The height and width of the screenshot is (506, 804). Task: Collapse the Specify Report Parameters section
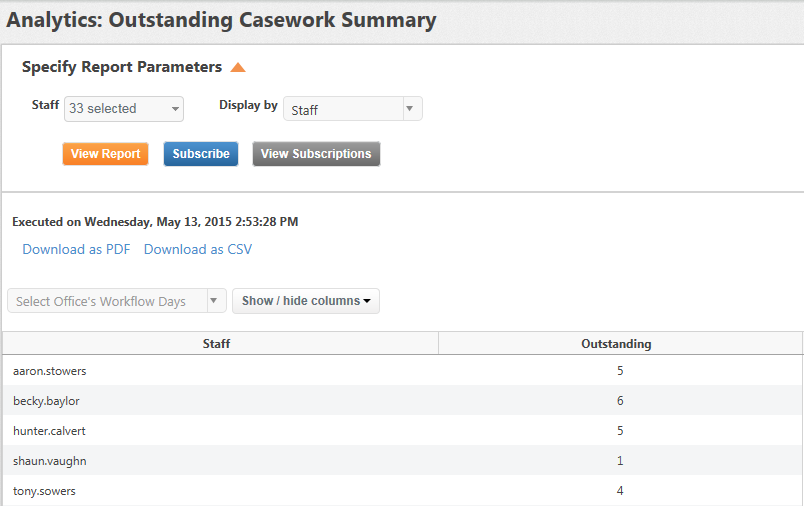click(x=238, y=67)
